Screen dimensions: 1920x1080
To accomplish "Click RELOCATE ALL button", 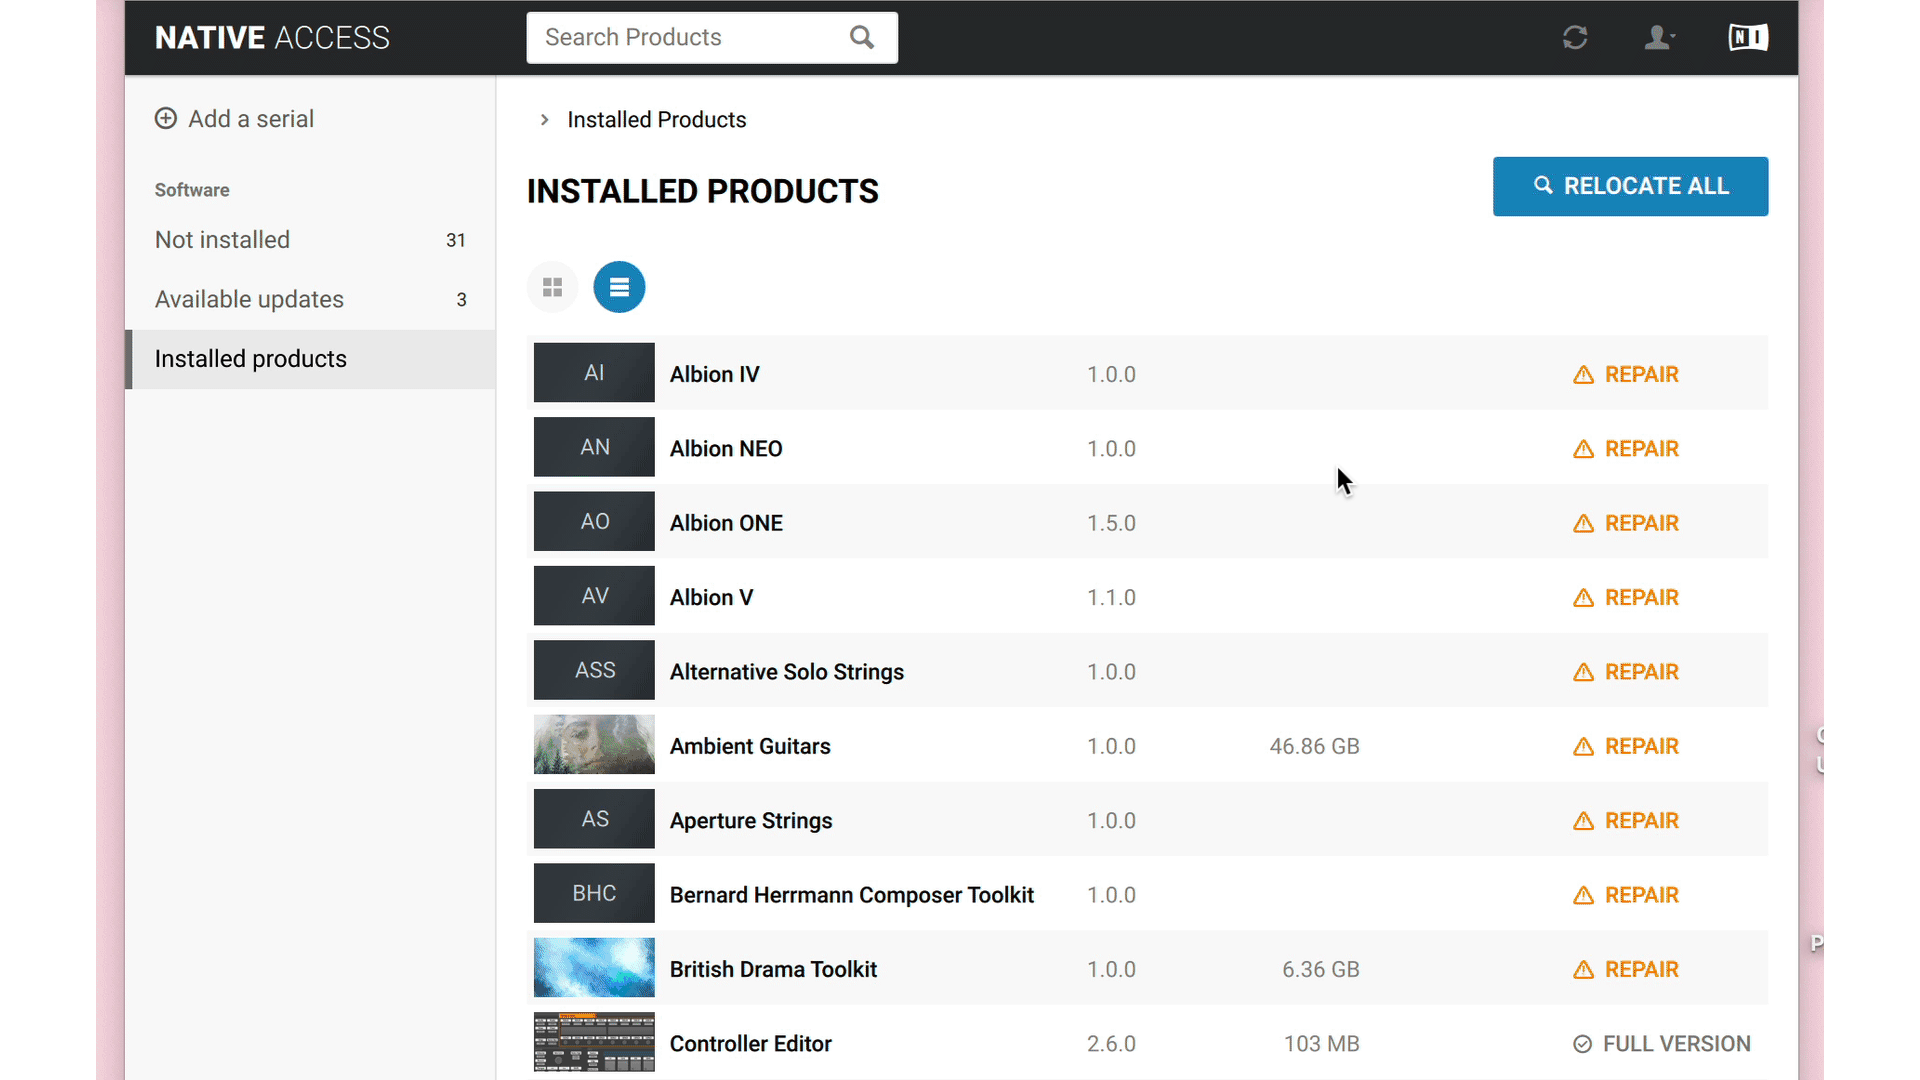I will (1631, 186).
